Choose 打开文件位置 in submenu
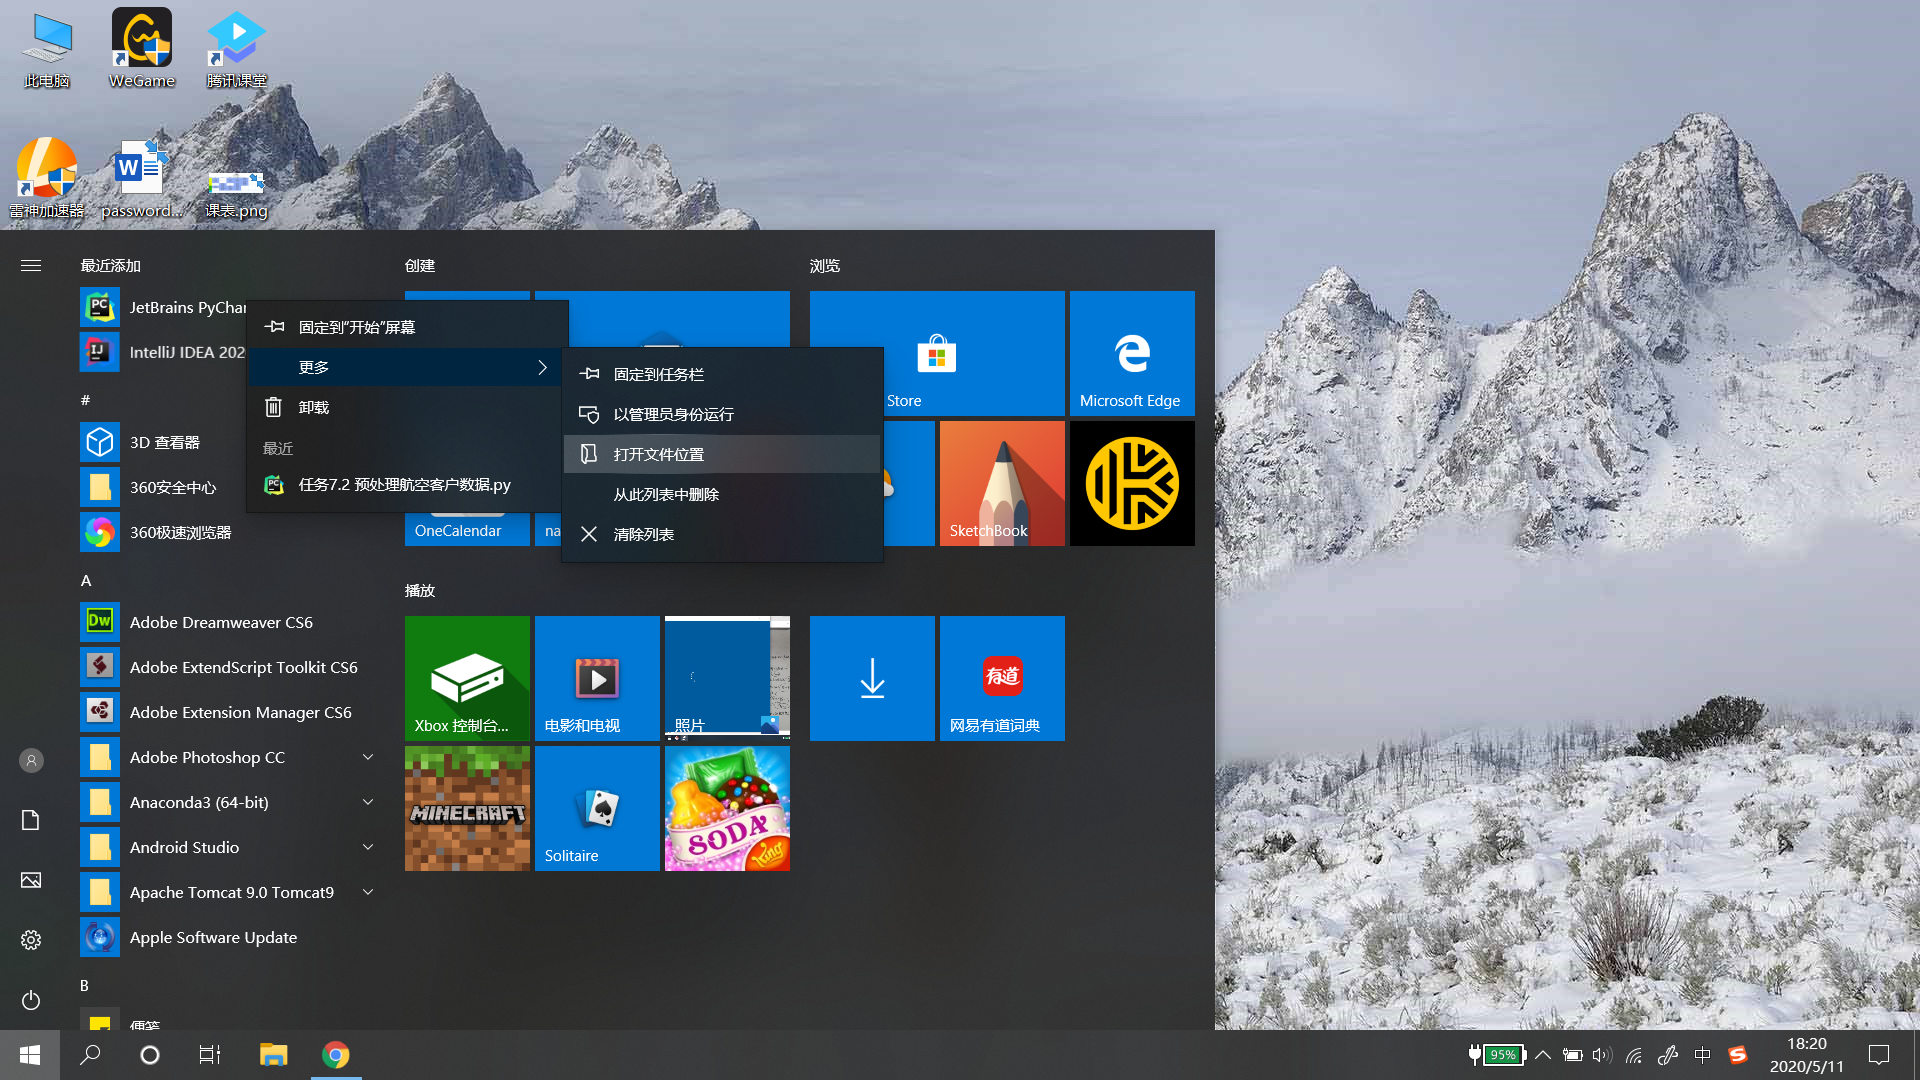1920x1080 pixels. coord(722,454)
